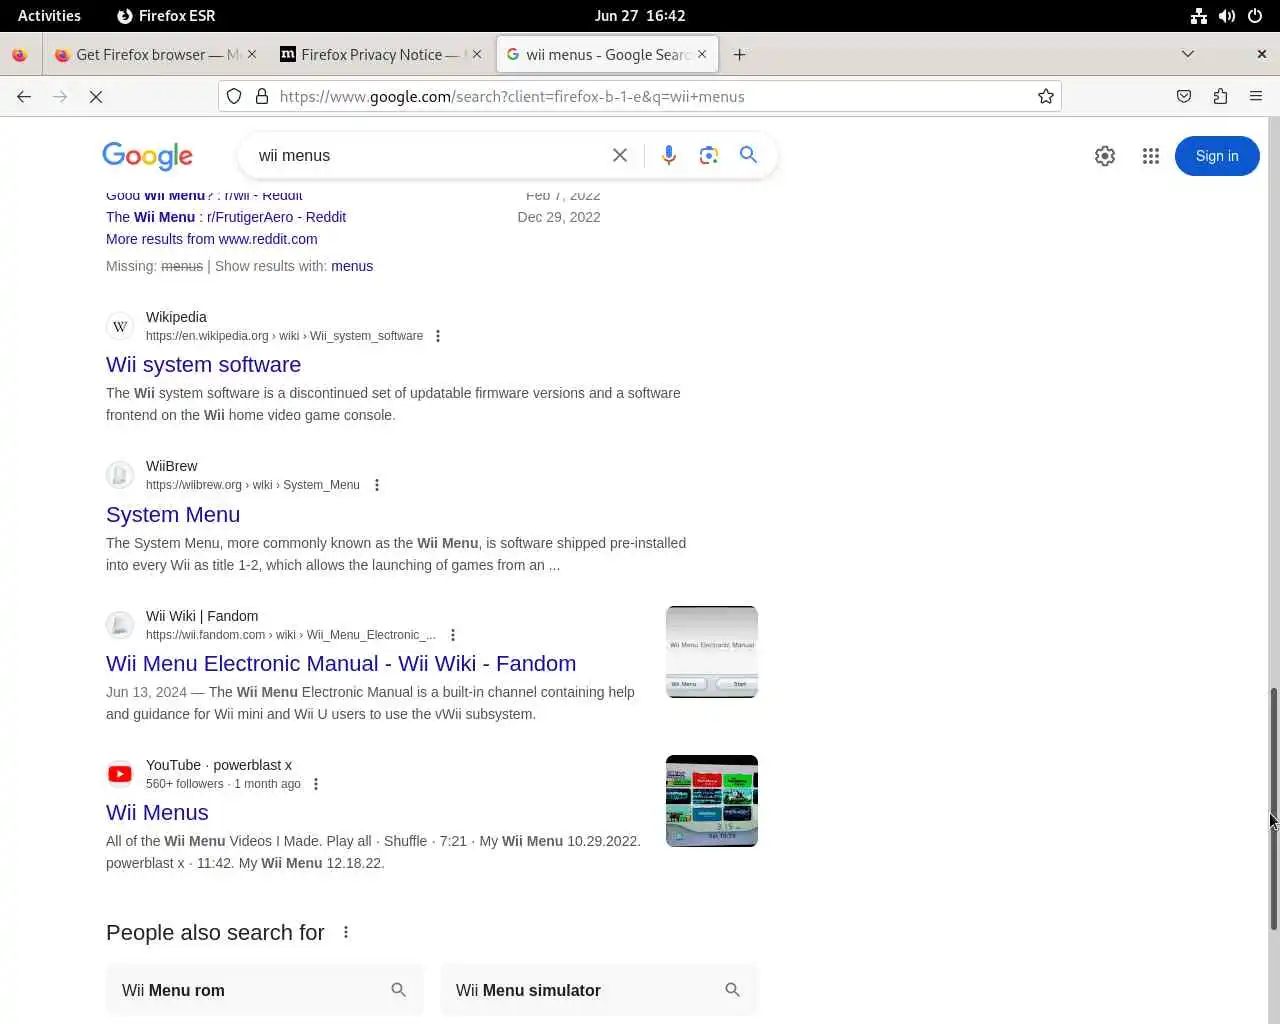Open more options for WiiBrew result
Viewport: 1280px width, 1024px height.
point(377,485)
